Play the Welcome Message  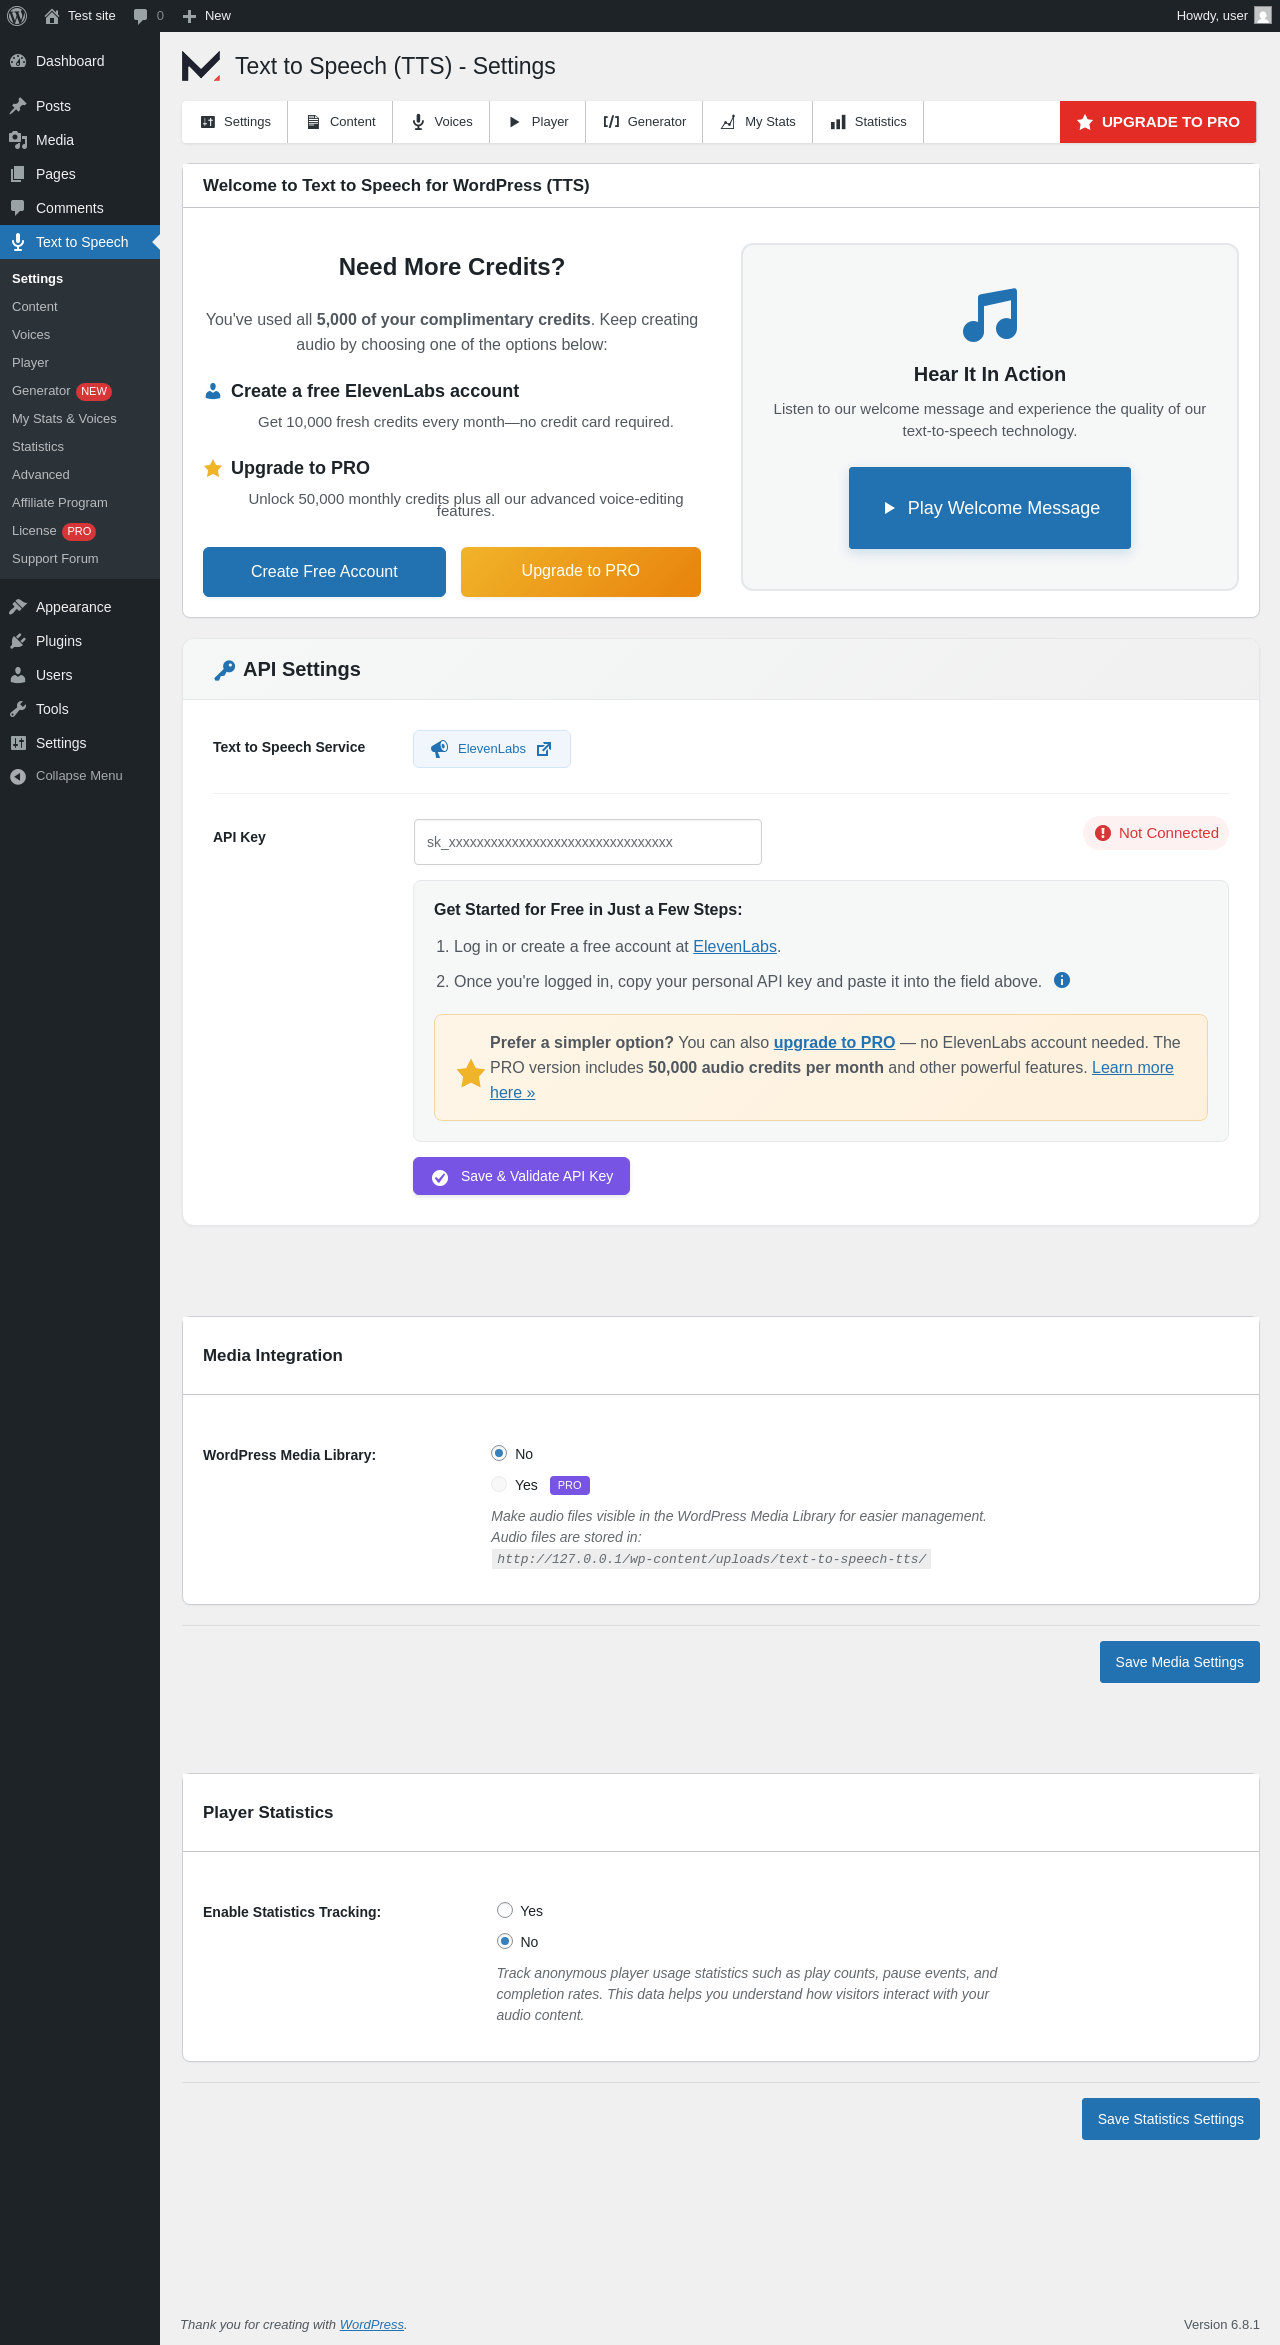tap(990, 508)
